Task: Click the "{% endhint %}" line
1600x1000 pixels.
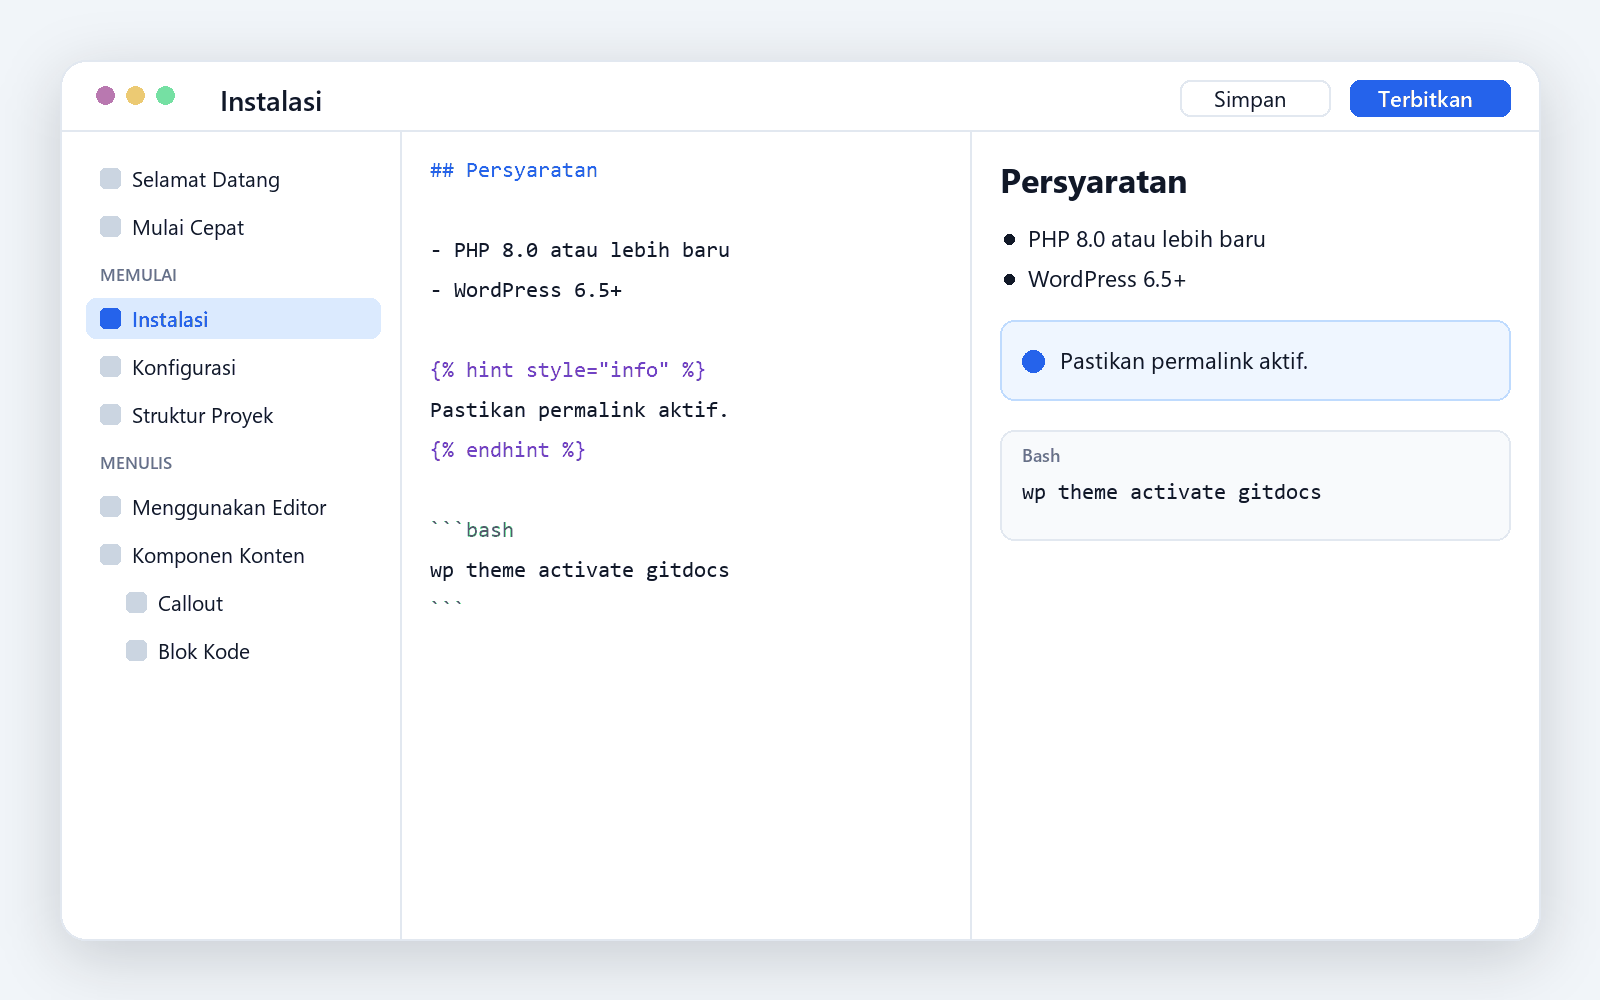Action: pyautogui.click(x=508, y=450)
